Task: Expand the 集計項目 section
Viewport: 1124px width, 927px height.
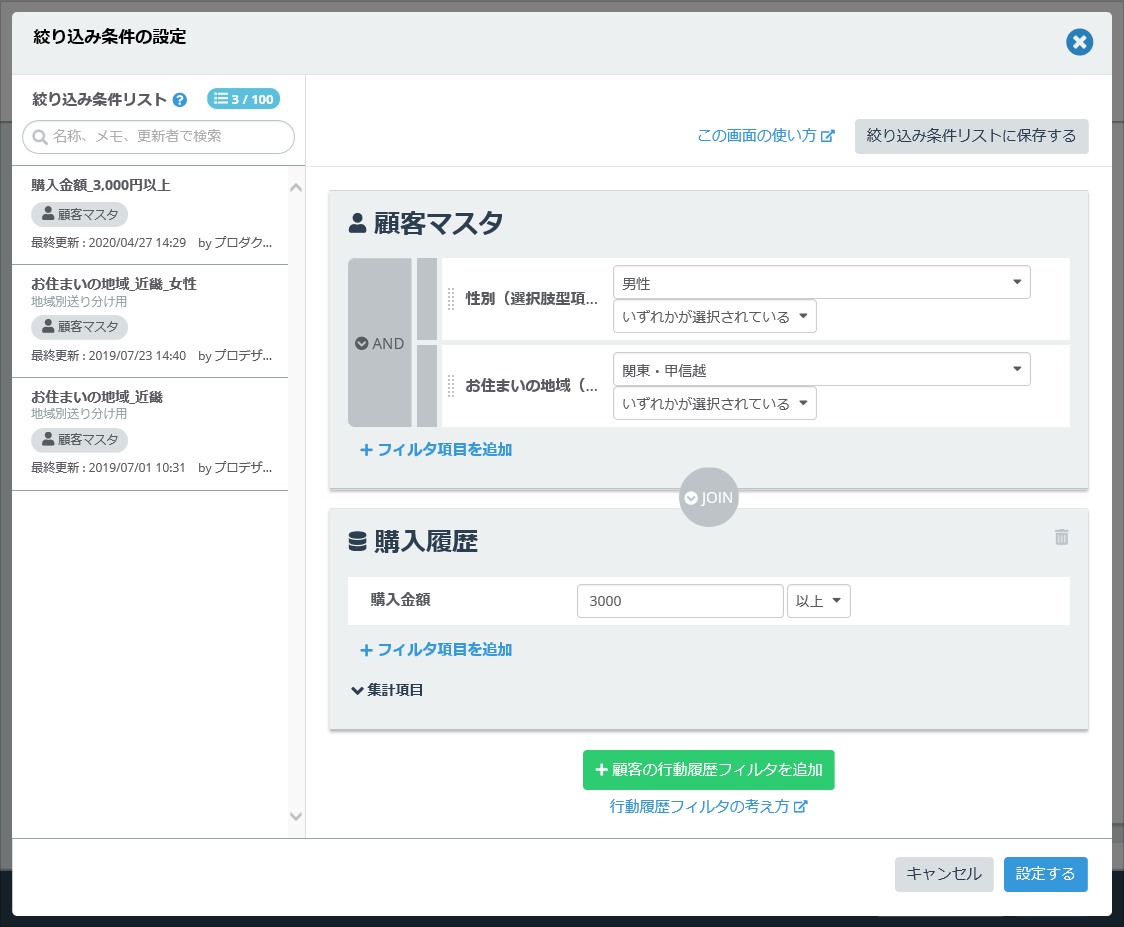Action: click(x=388, y=689)
